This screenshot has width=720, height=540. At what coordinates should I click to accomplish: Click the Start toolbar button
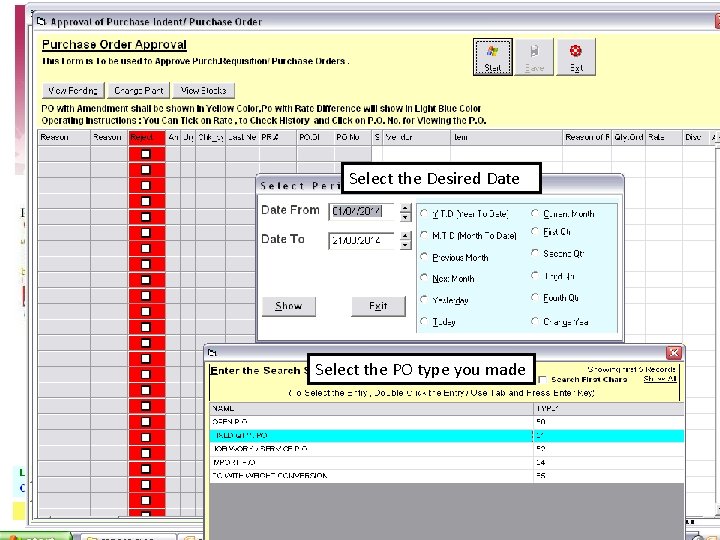(x=493, y=57)
